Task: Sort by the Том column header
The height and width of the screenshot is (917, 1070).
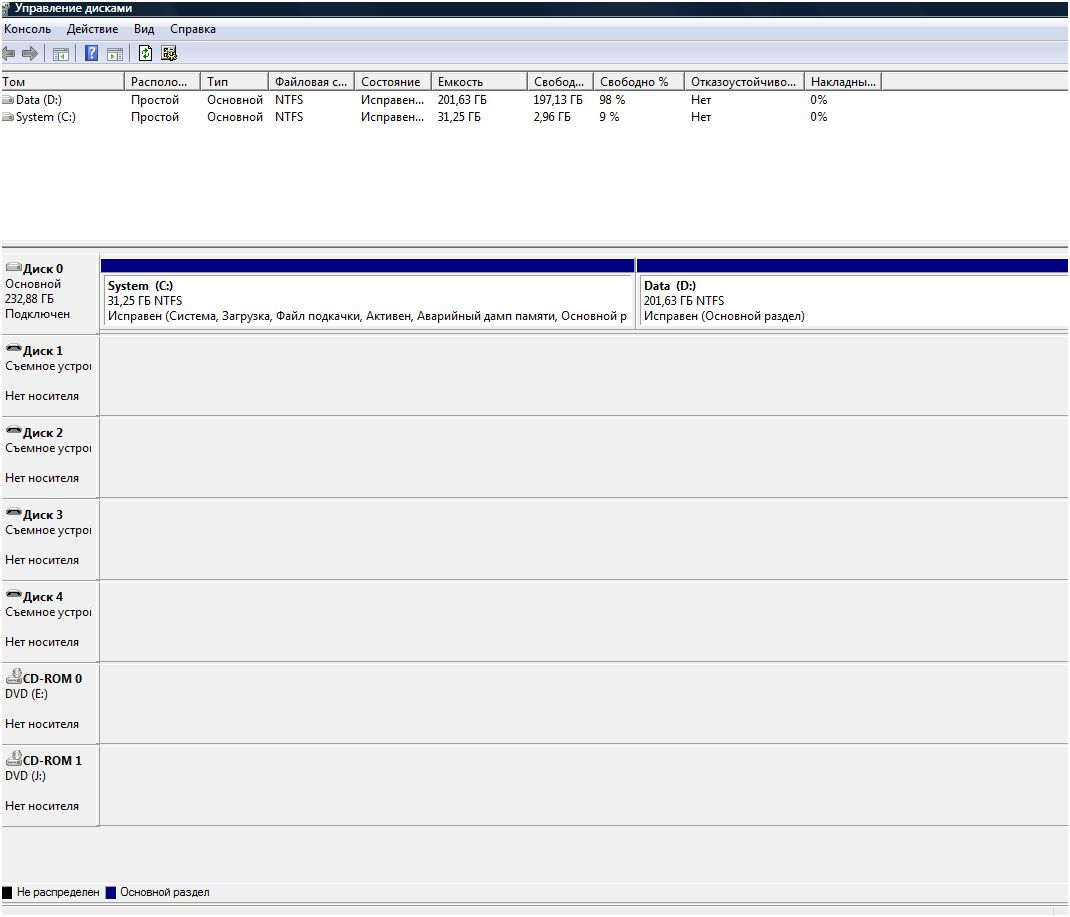Action: coord(62,82)
